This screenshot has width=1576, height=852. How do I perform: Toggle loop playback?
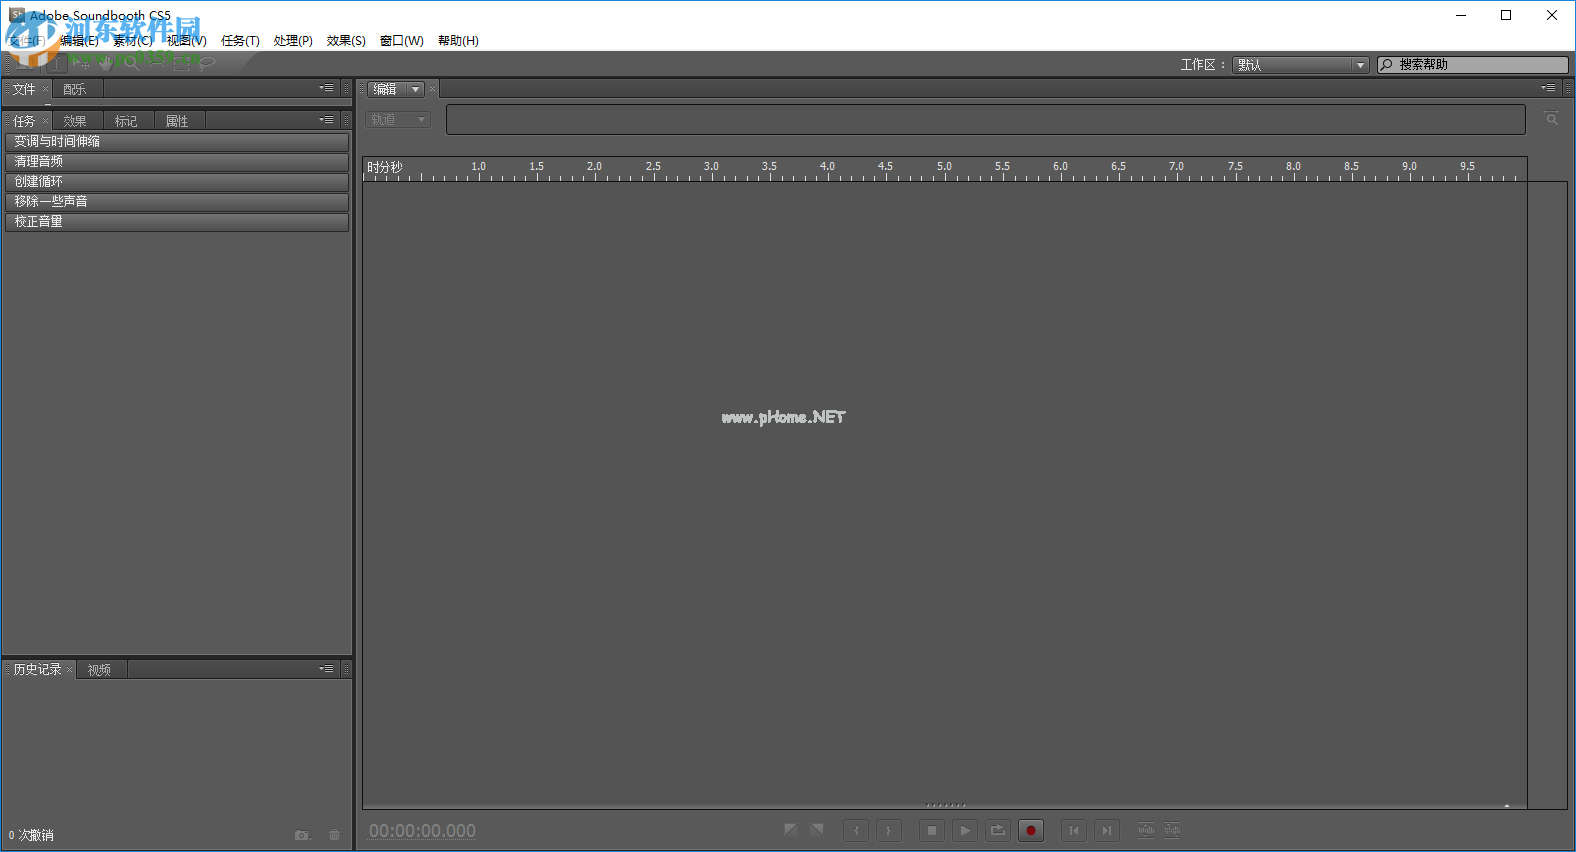pyautogui.click(x=998, y=831)
